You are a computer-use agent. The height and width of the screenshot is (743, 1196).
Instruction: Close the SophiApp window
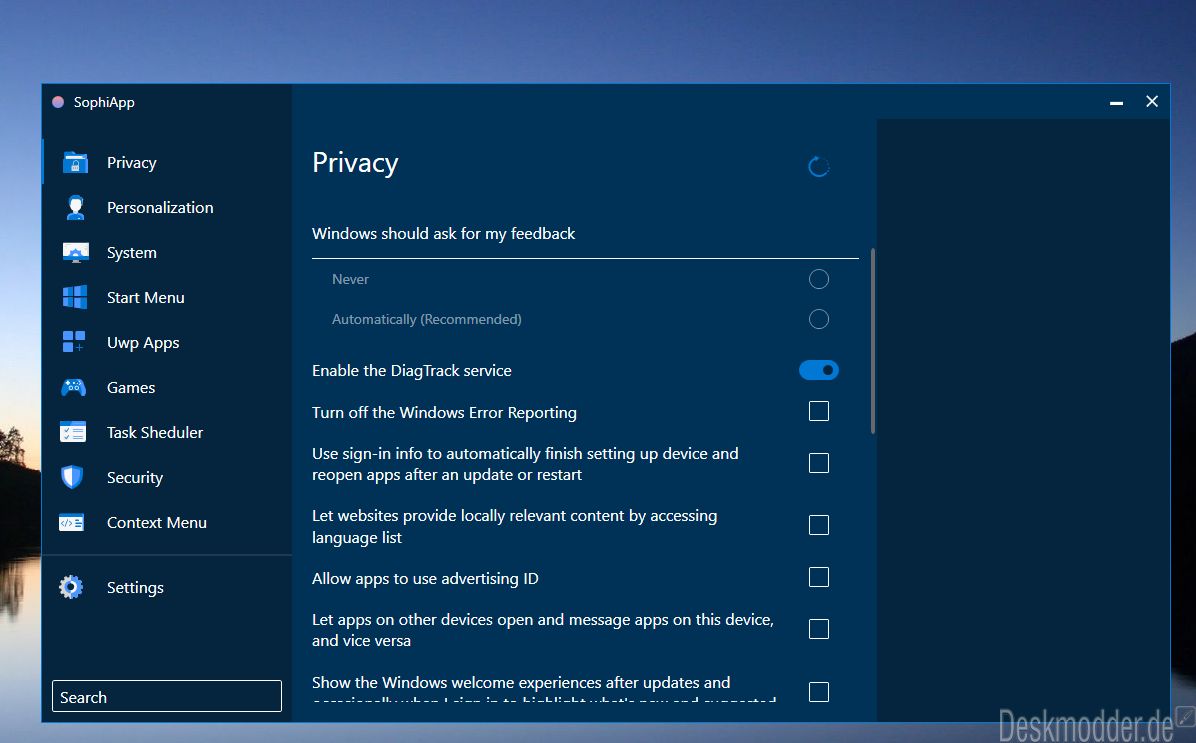[x=1152, y=101]
